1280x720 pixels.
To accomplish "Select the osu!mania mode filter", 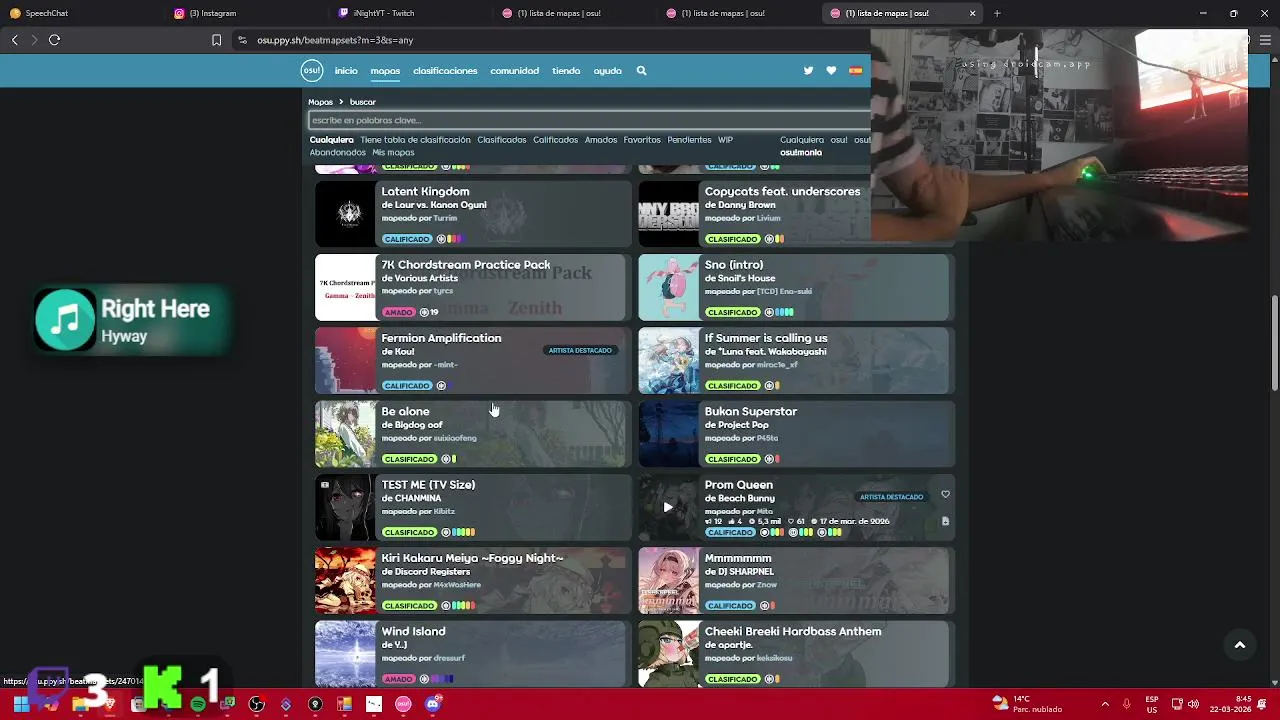I will (801, 153).
